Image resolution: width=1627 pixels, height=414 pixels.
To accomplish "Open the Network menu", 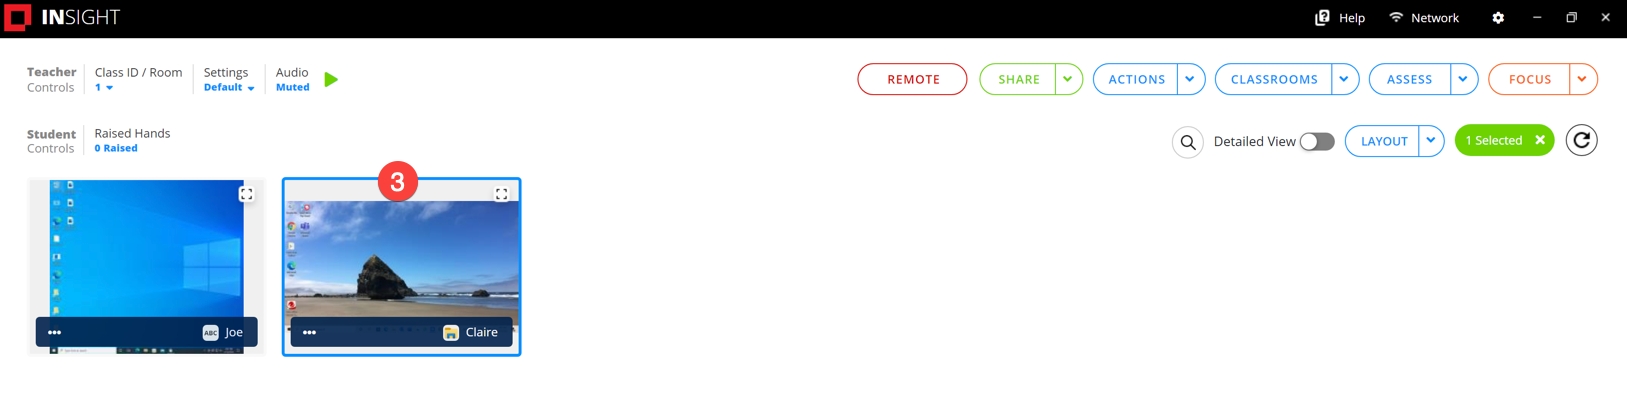I will (x=1424, y=18).
